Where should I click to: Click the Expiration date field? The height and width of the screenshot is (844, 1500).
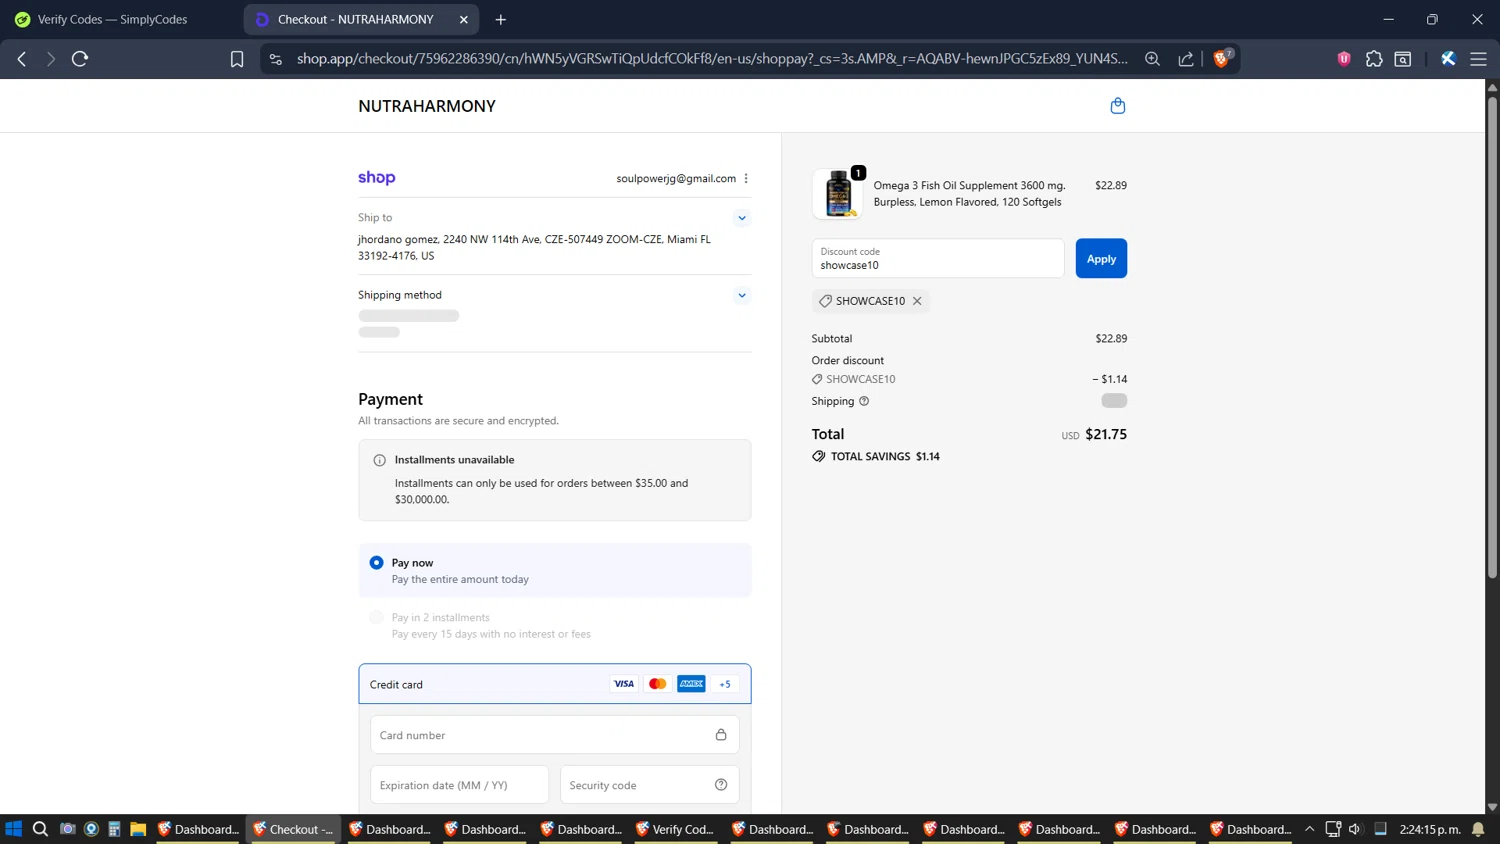click(x=459, y=785)
